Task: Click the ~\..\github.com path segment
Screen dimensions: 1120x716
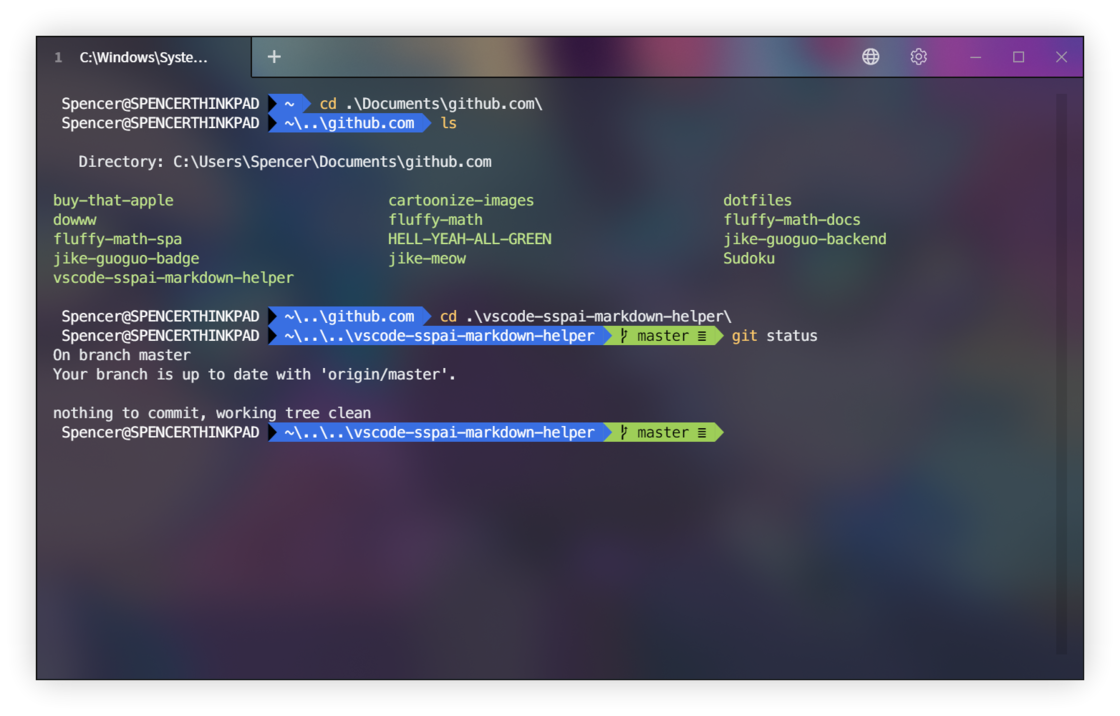Action: [x=349, y=123]
